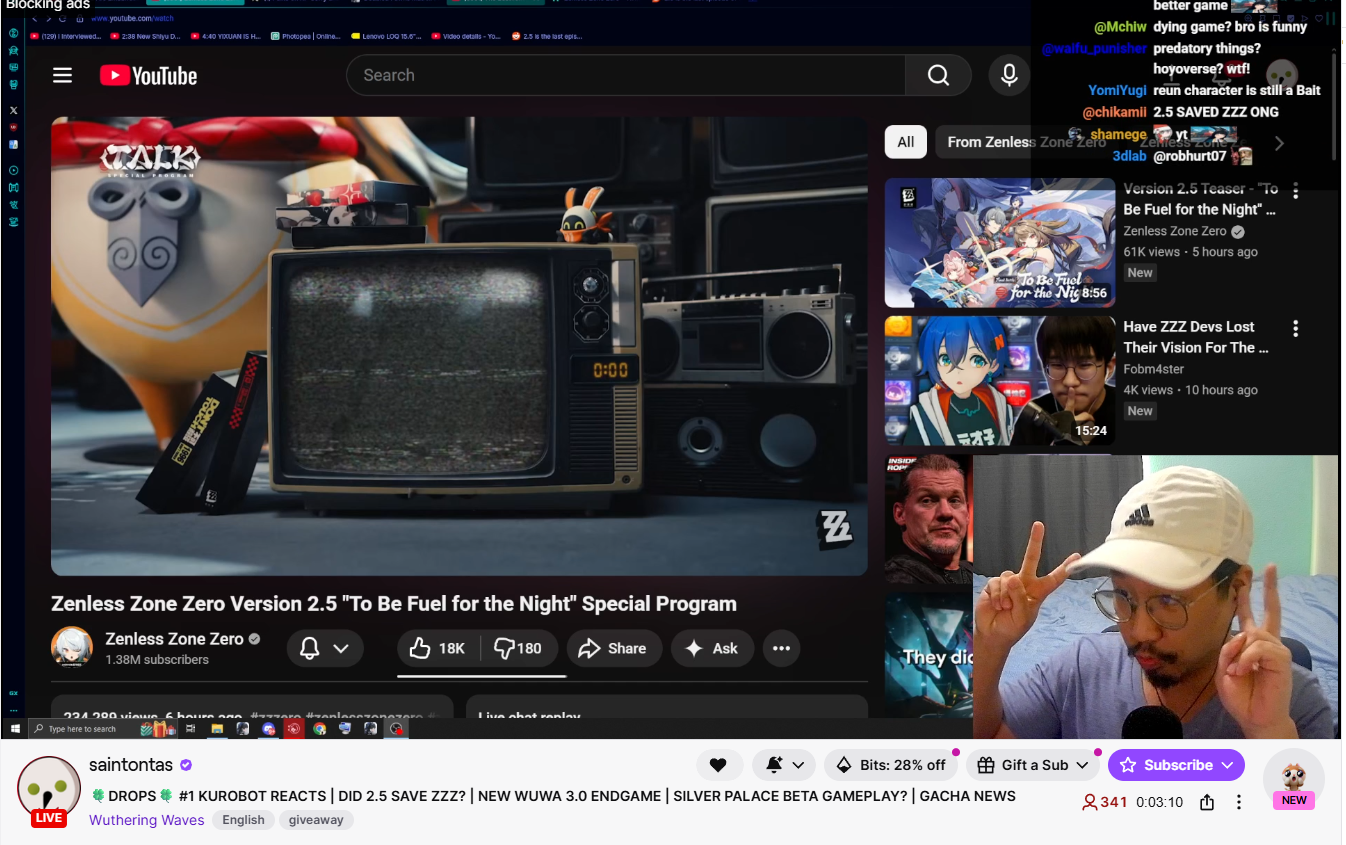
Task: Open the Windows Start menu
Action: [x=15, y=729]
